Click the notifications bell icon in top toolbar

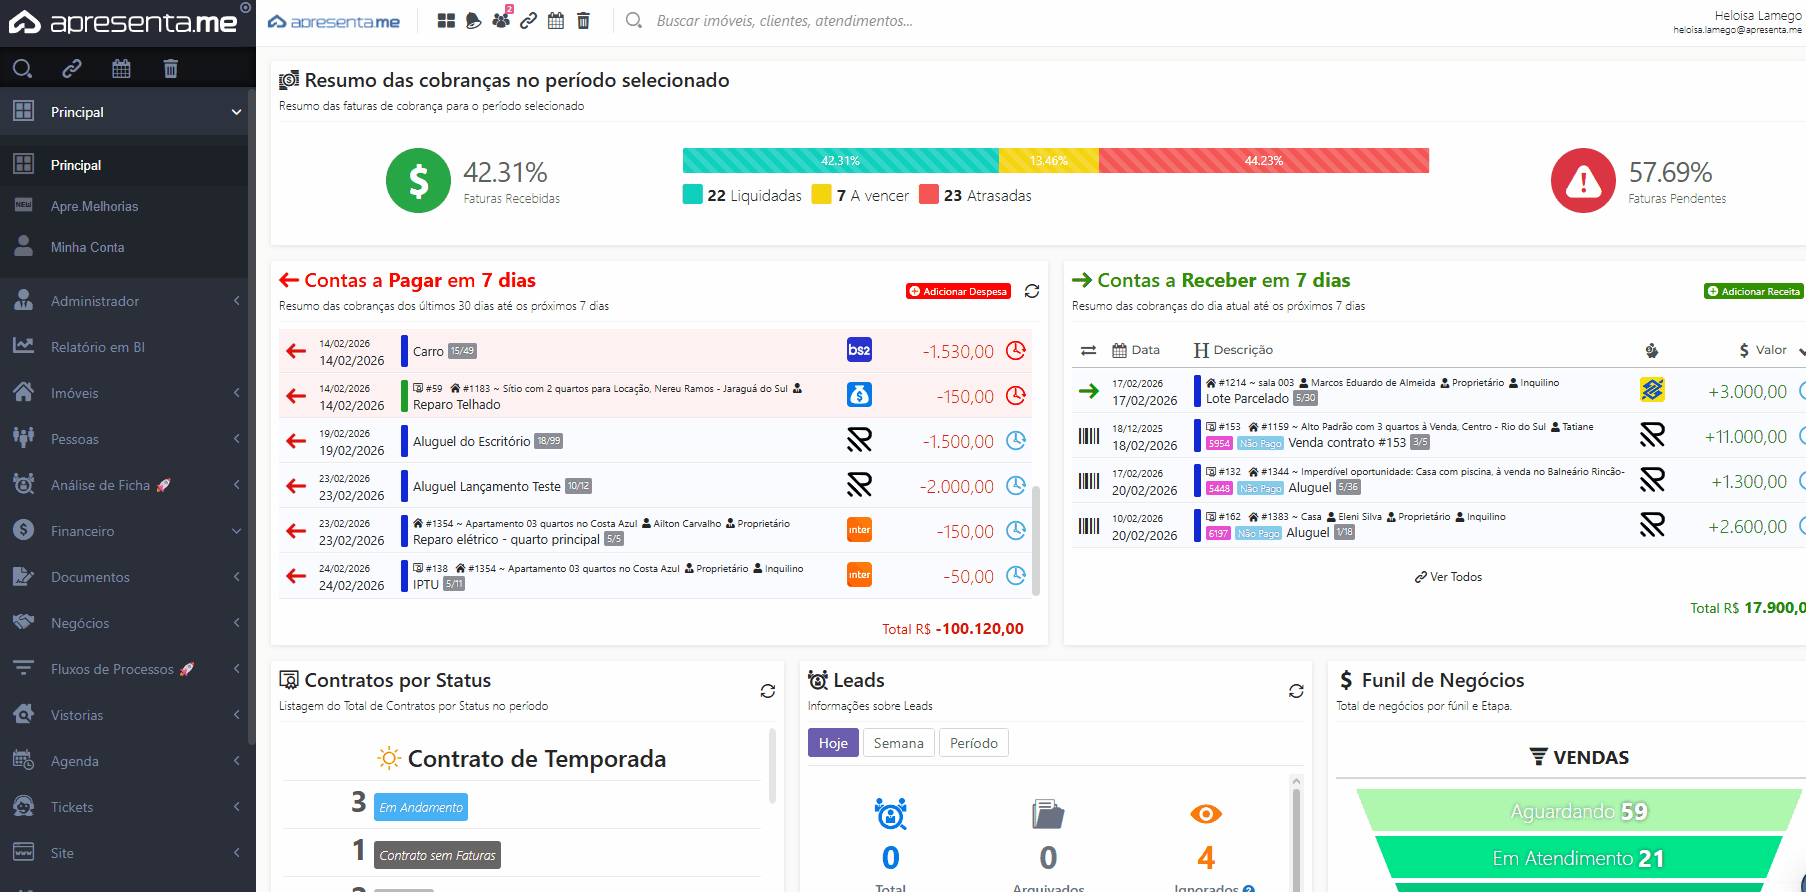[x=473, y=21]
